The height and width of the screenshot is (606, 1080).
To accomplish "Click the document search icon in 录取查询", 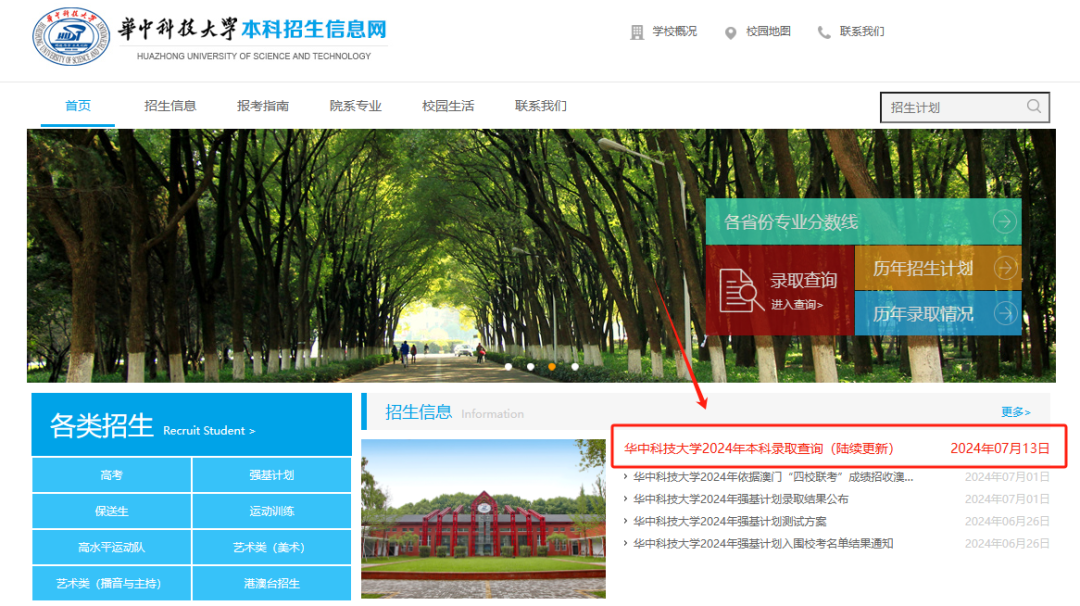I will click(740, 291).
